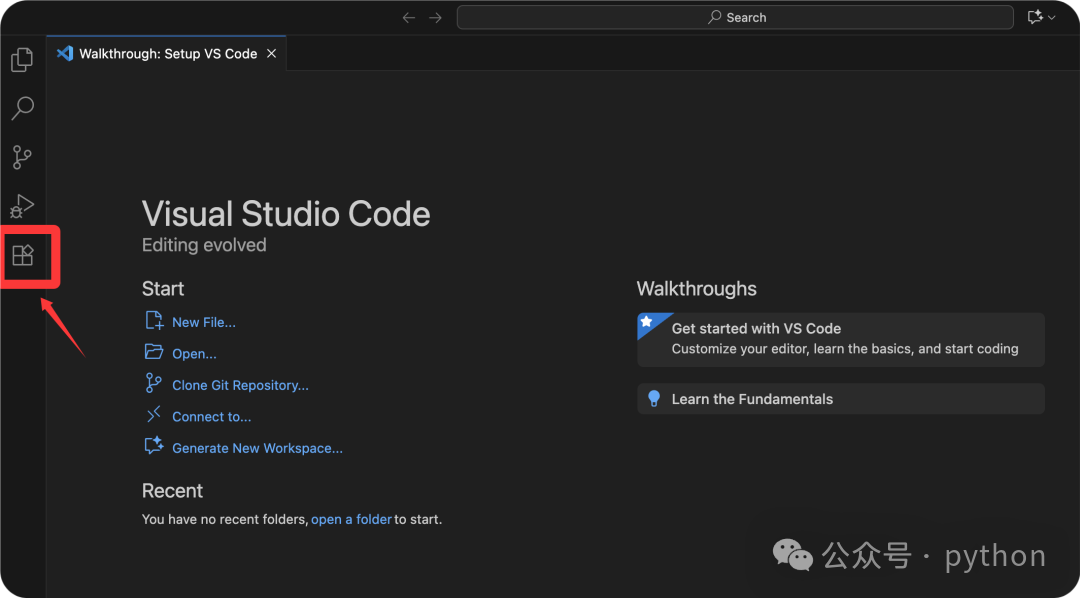The image size is (1080, 598).
Task: Click the star badge on Get started card
Action: pyautogui.click(x=646, y=322)
